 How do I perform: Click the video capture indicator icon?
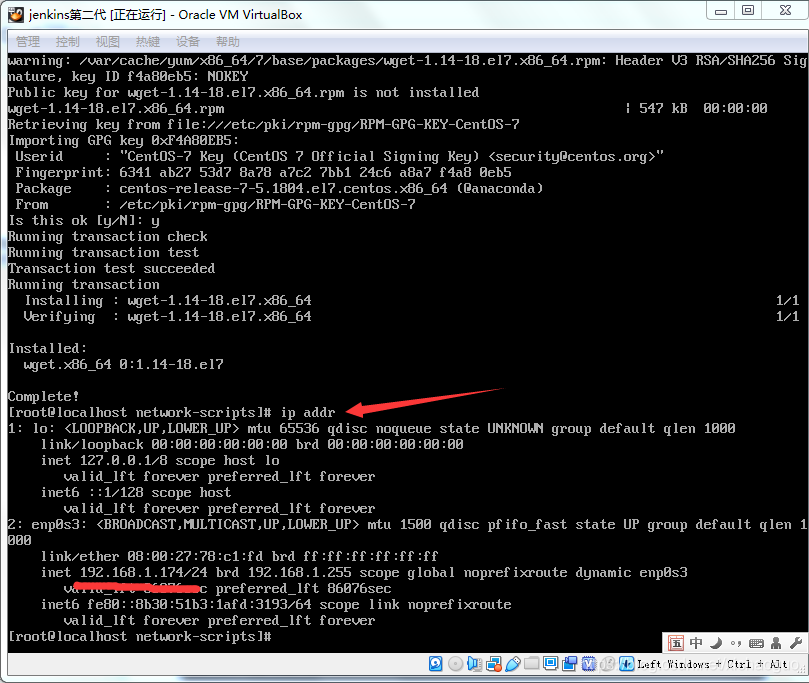[570, 664]
